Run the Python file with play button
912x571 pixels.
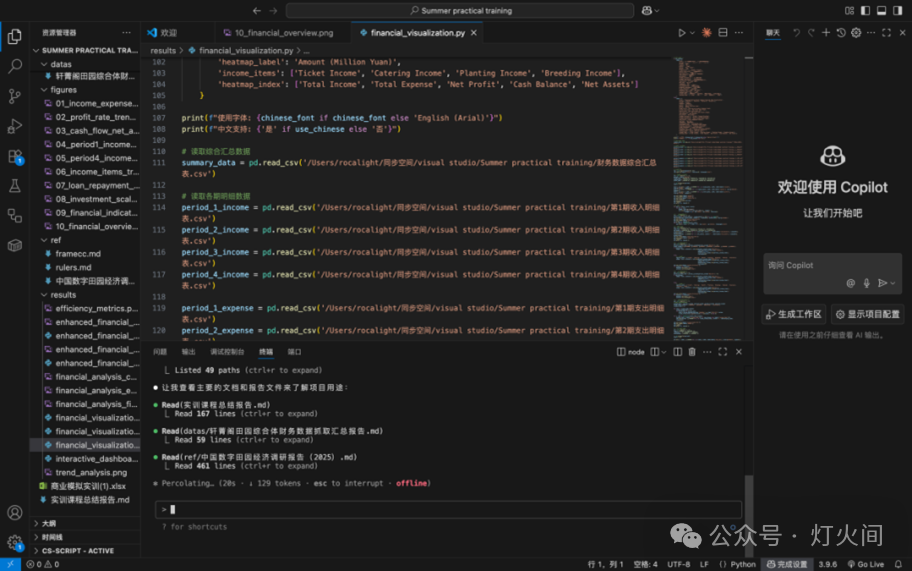682,33
